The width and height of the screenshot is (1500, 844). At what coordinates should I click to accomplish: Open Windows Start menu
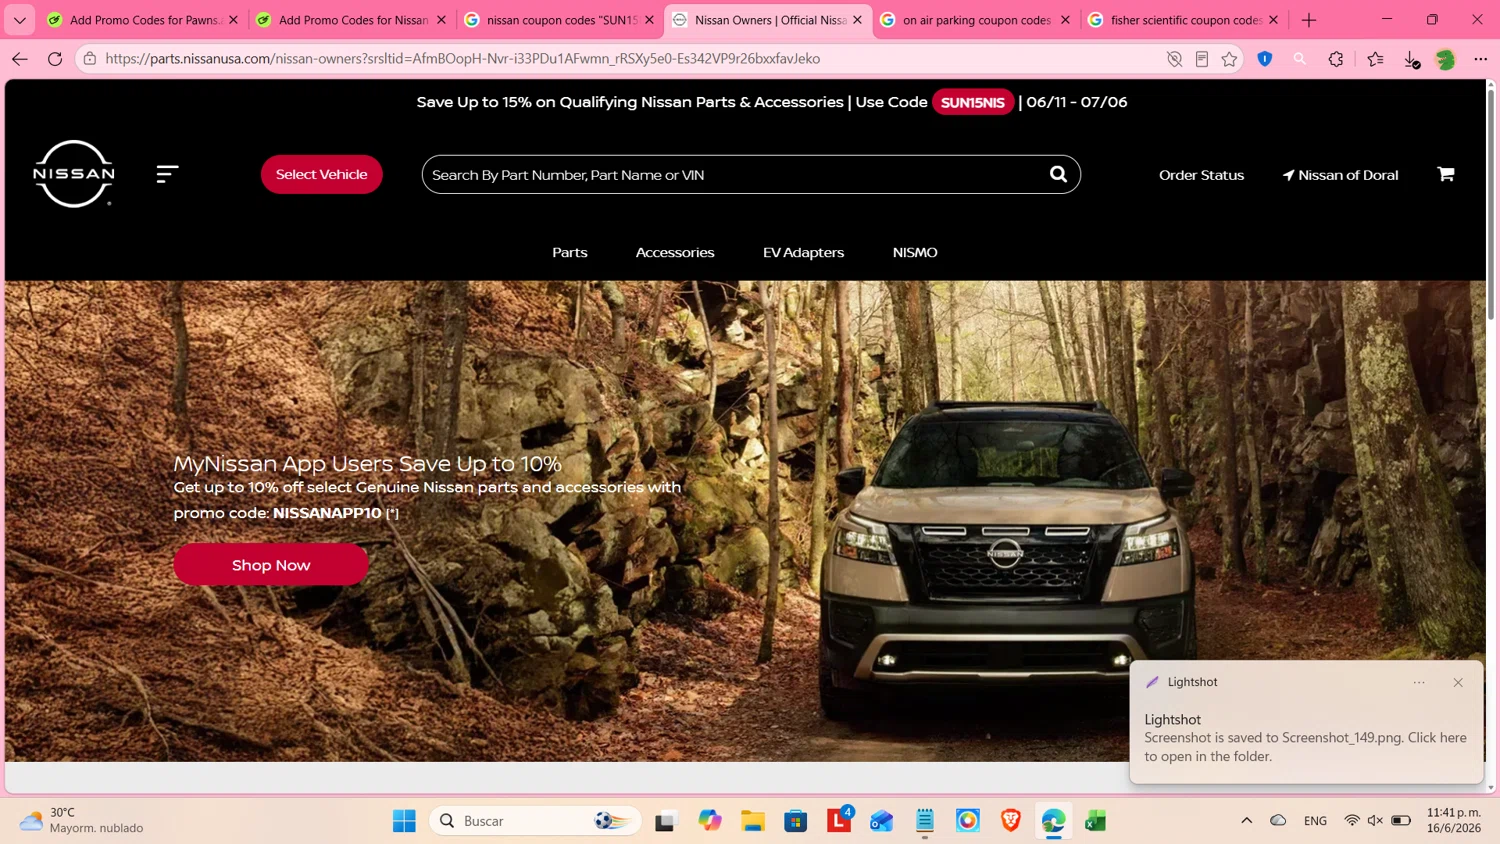(x=404, y=821)
